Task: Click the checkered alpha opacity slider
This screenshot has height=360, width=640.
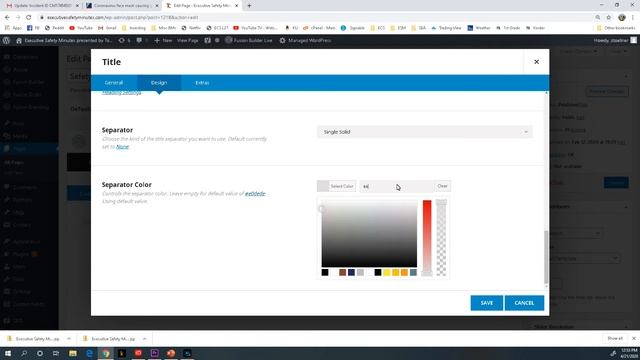Action: click(441, 238)
